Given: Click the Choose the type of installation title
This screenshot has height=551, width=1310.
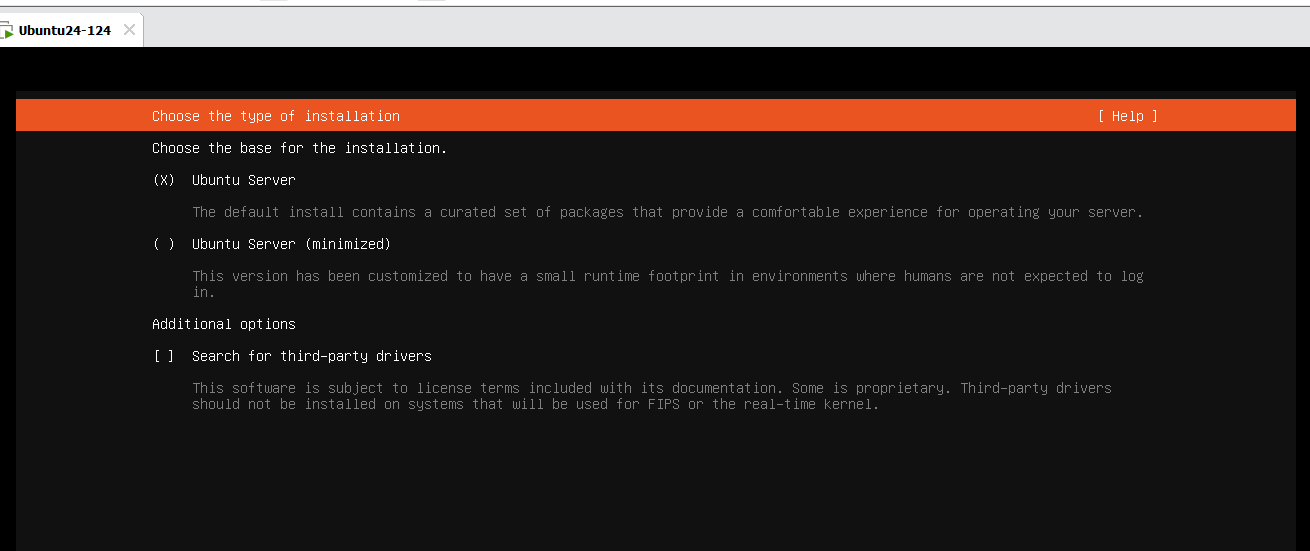Looking at the screenshot, I should pos(276,116).
